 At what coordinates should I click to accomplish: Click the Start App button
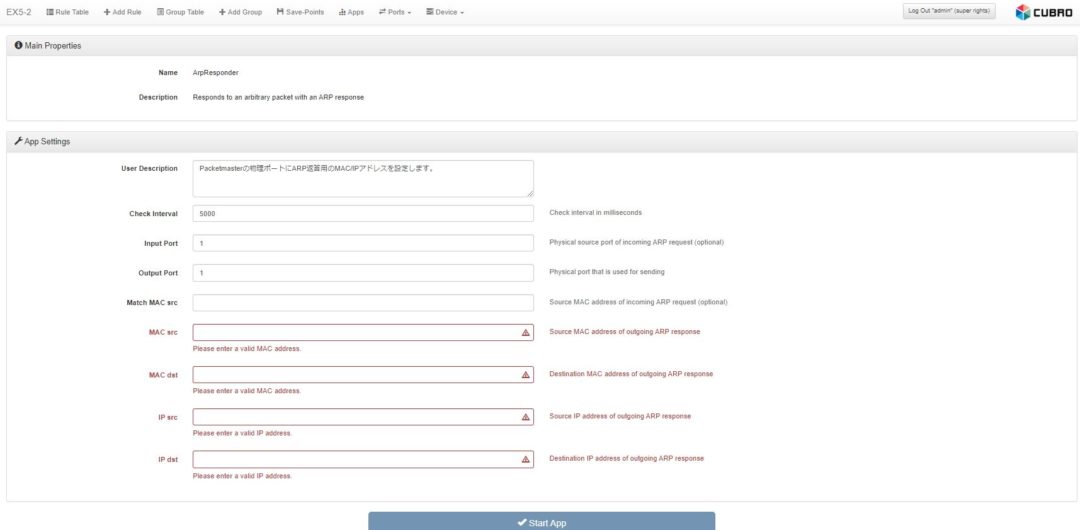tap(541, 522)
